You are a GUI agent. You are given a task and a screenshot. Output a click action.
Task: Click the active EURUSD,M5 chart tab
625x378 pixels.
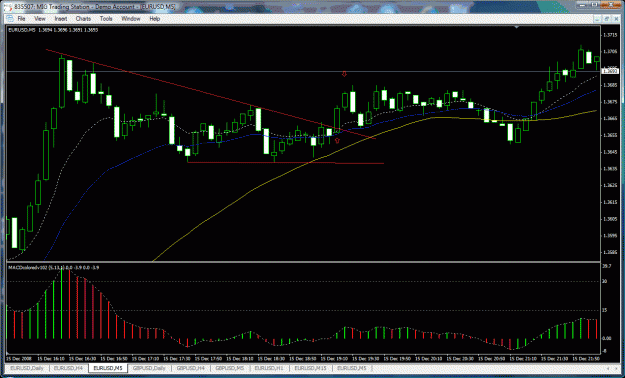tap(108, 368)
